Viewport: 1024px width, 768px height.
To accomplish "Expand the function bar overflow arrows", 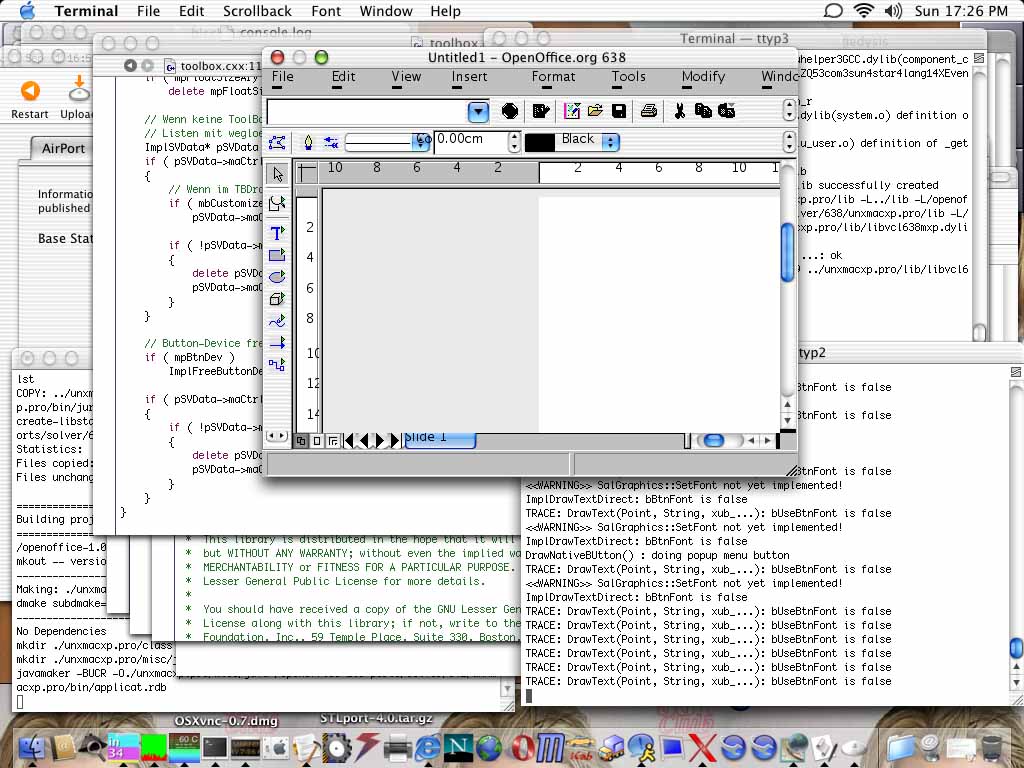I will (x=789, y=111).
